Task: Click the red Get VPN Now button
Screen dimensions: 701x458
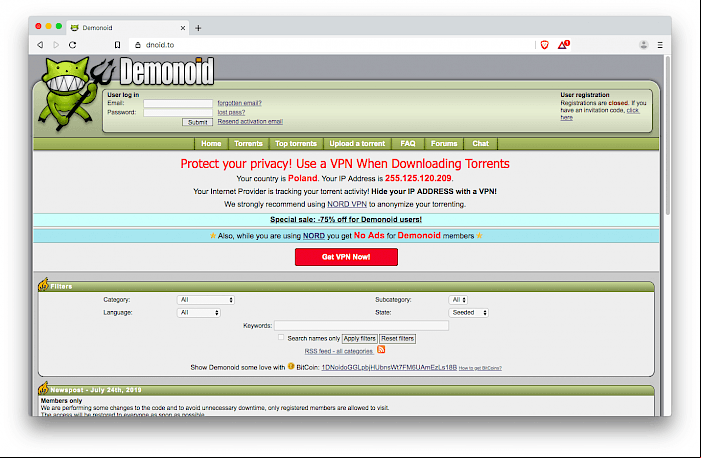Action: coord(346,257)
